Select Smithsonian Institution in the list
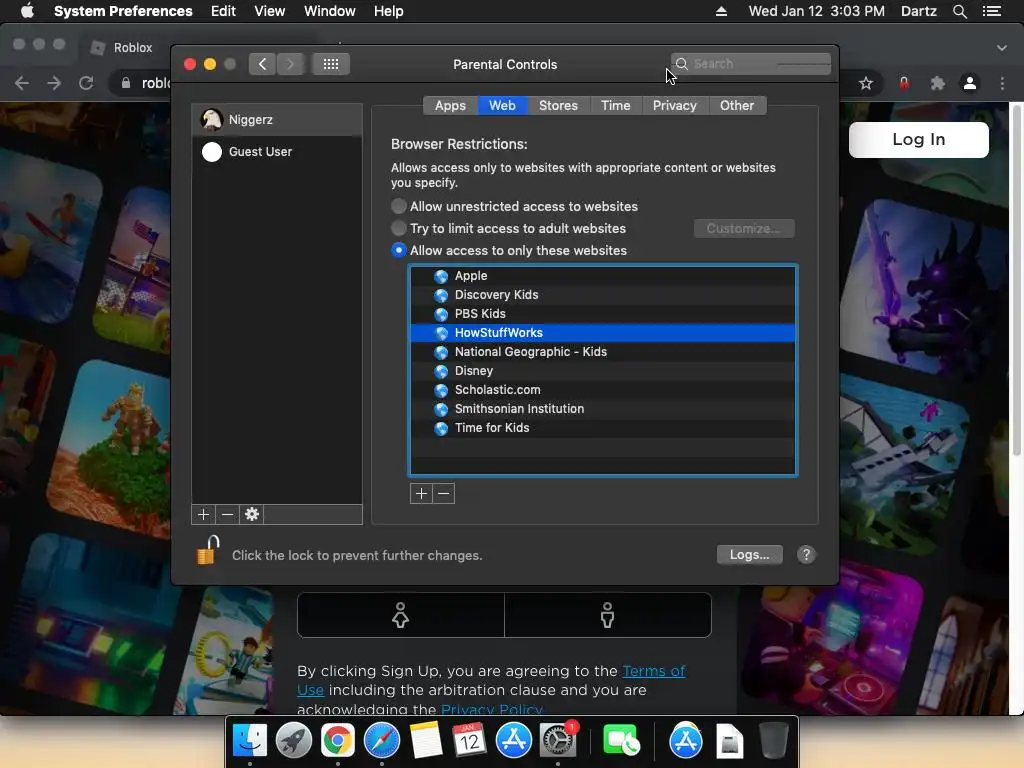Viewport: 1024px width, 768px height. pyautogui.click(x=602, y=408)
